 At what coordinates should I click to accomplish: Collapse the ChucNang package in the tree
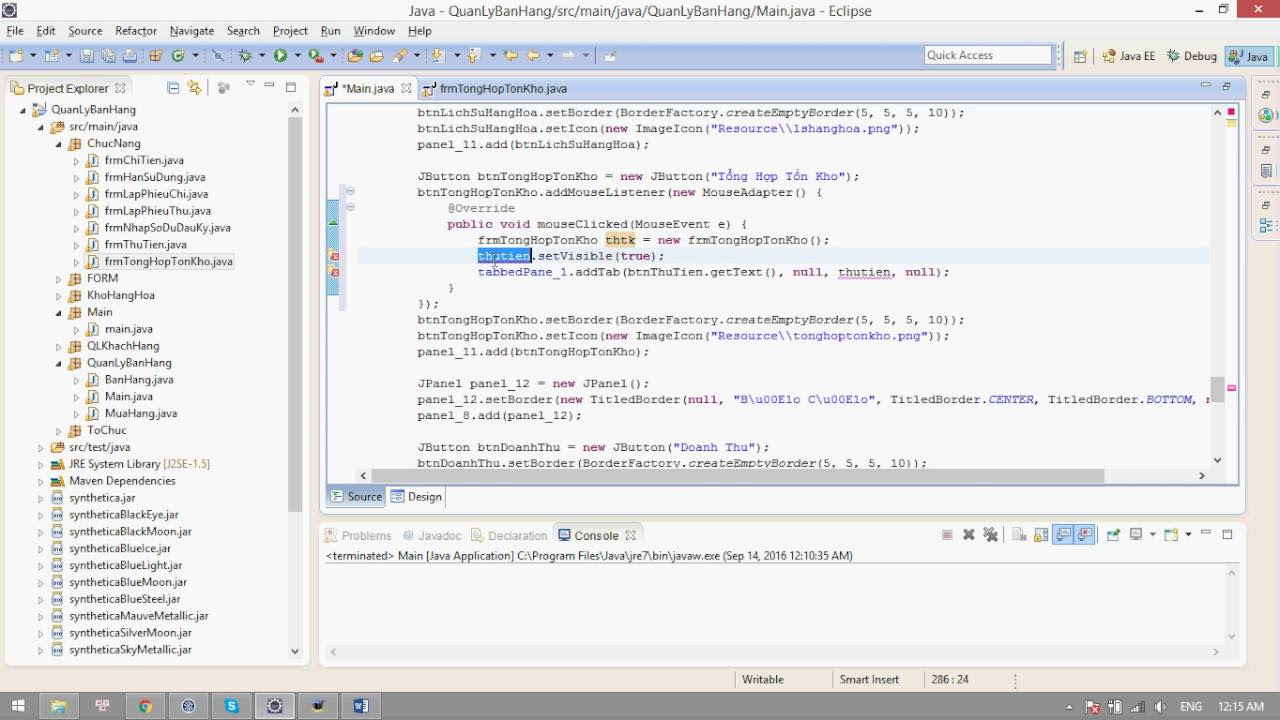(58, 143)
